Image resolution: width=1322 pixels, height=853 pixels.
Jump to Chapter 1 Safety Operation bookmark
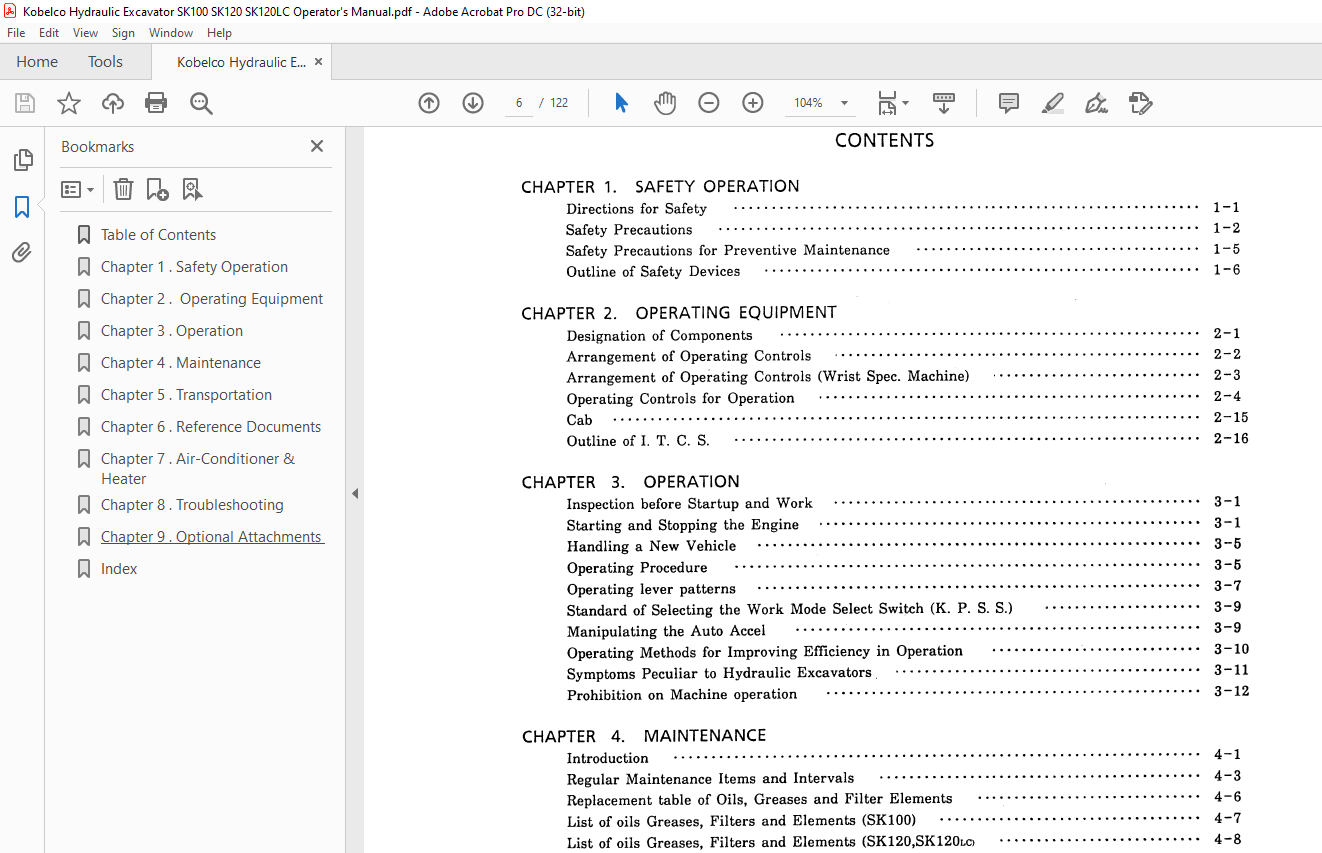pyautogui.click(x=194, y=267)
